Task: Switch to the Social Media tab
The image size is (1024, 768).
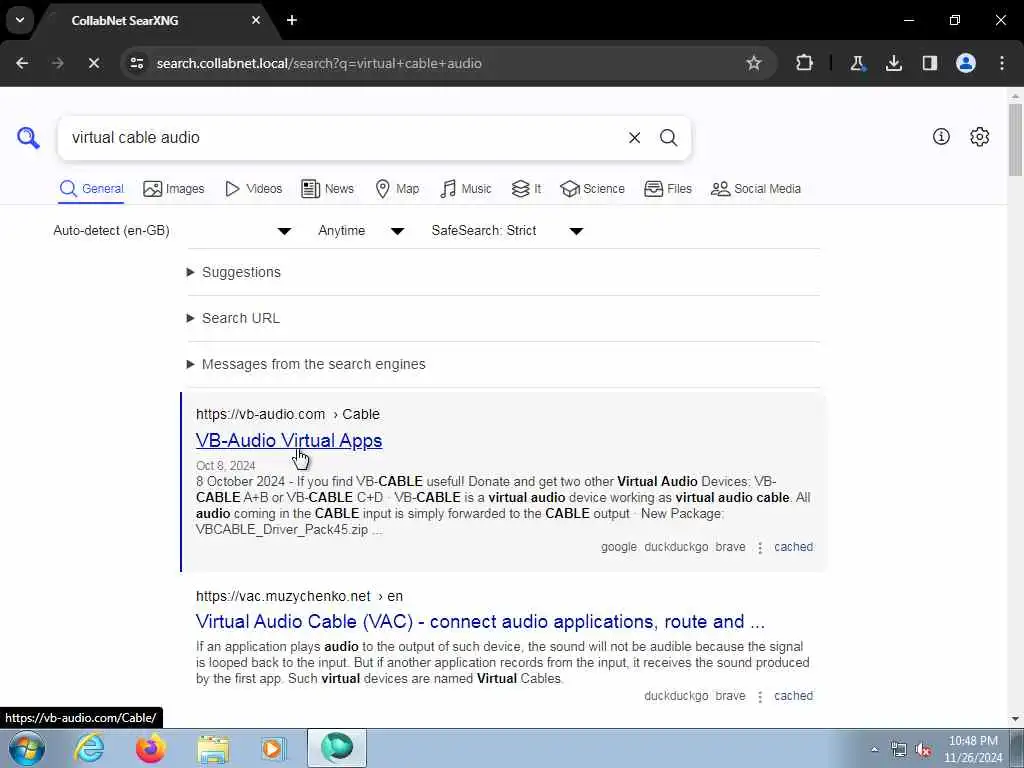Action: [756, 189]
